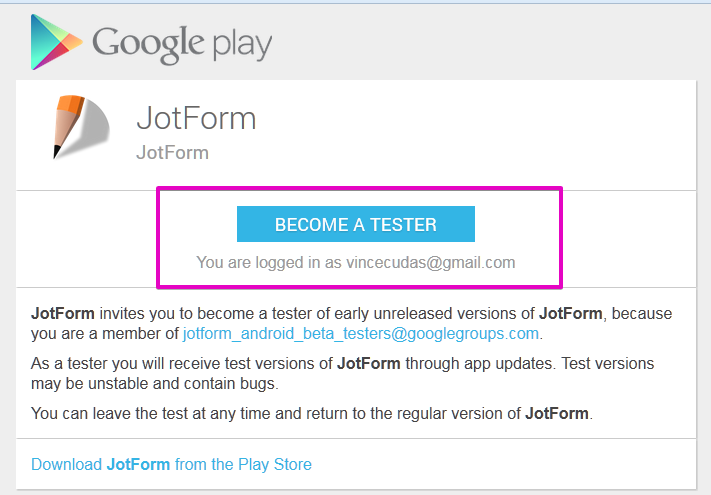The height and width of the screenshot is (495, 711).
Task: Click the word play beside Google wordmark
Action: click(x=242, y=46)
